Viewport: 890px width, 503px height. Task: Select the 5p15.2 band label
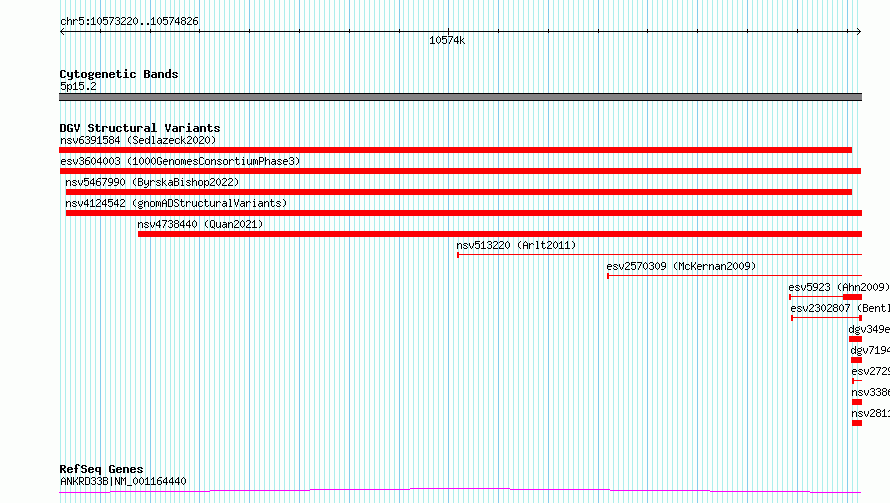click(x=78, y=86)
